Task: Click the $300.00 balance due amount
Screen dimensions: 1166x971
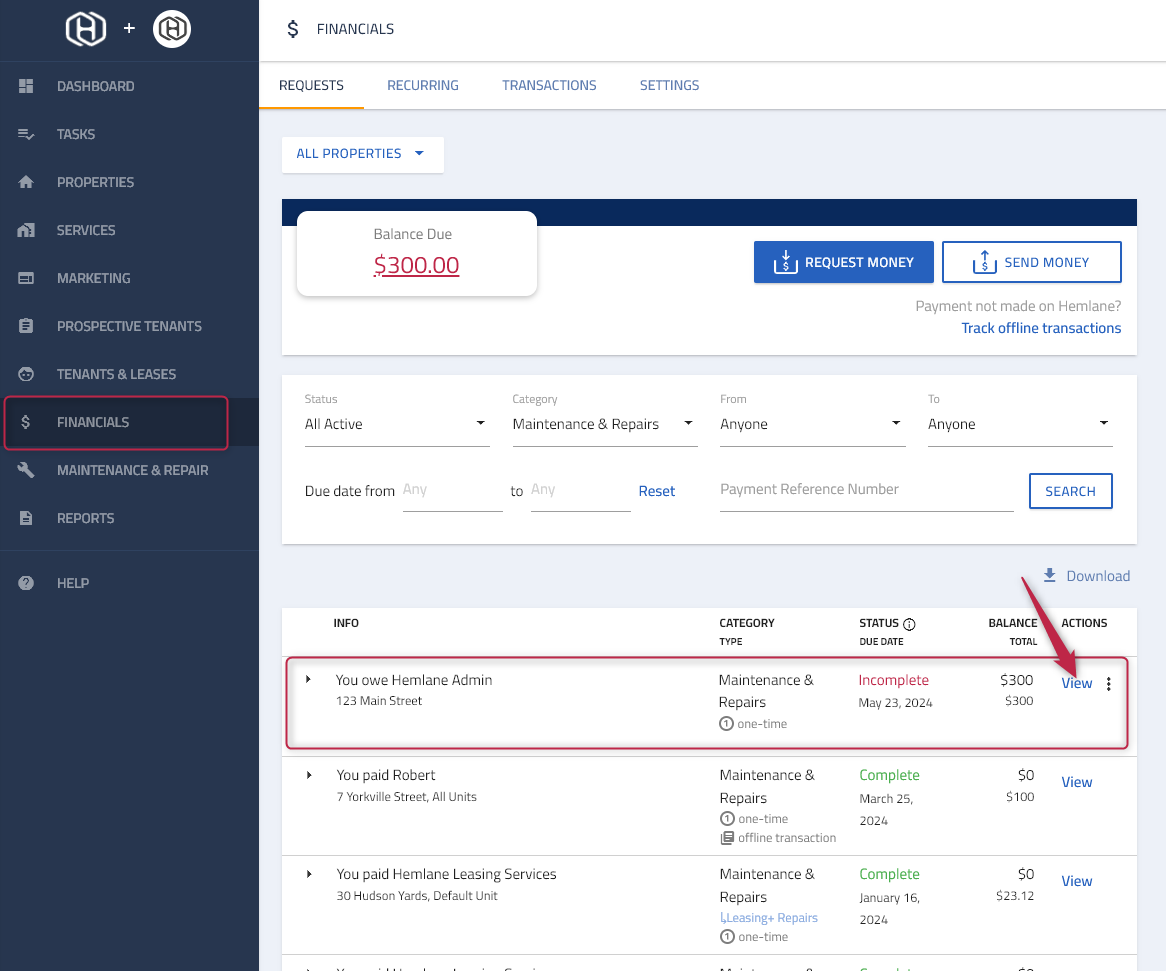Action: (416, 265)
